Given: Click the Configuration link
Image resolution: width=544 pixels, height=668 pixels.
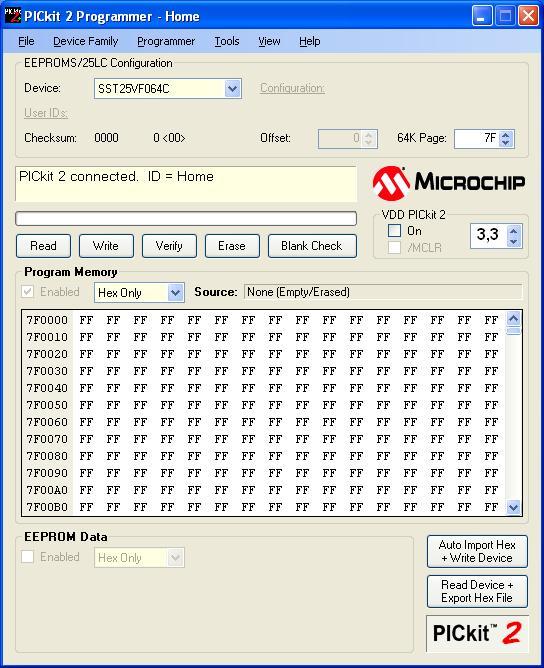Looking at the screenshot, I should [x=292, y=88].
